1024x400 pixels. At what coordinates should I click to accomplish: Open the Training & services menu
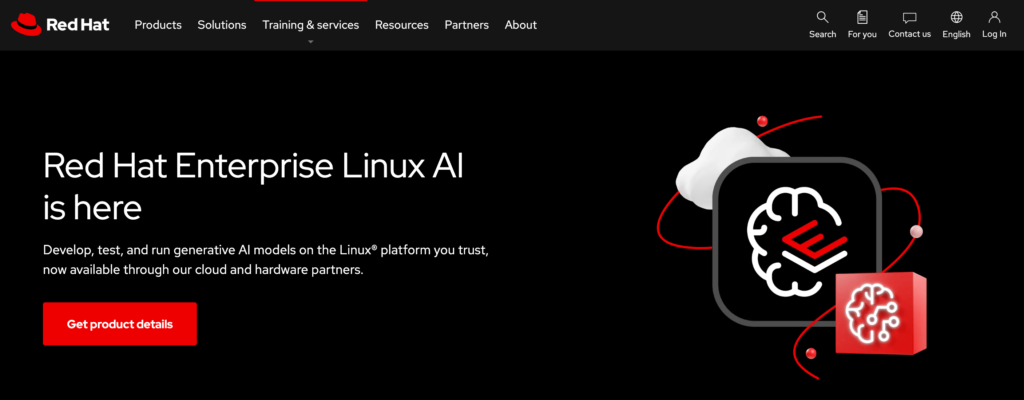[x=311, y=25]
